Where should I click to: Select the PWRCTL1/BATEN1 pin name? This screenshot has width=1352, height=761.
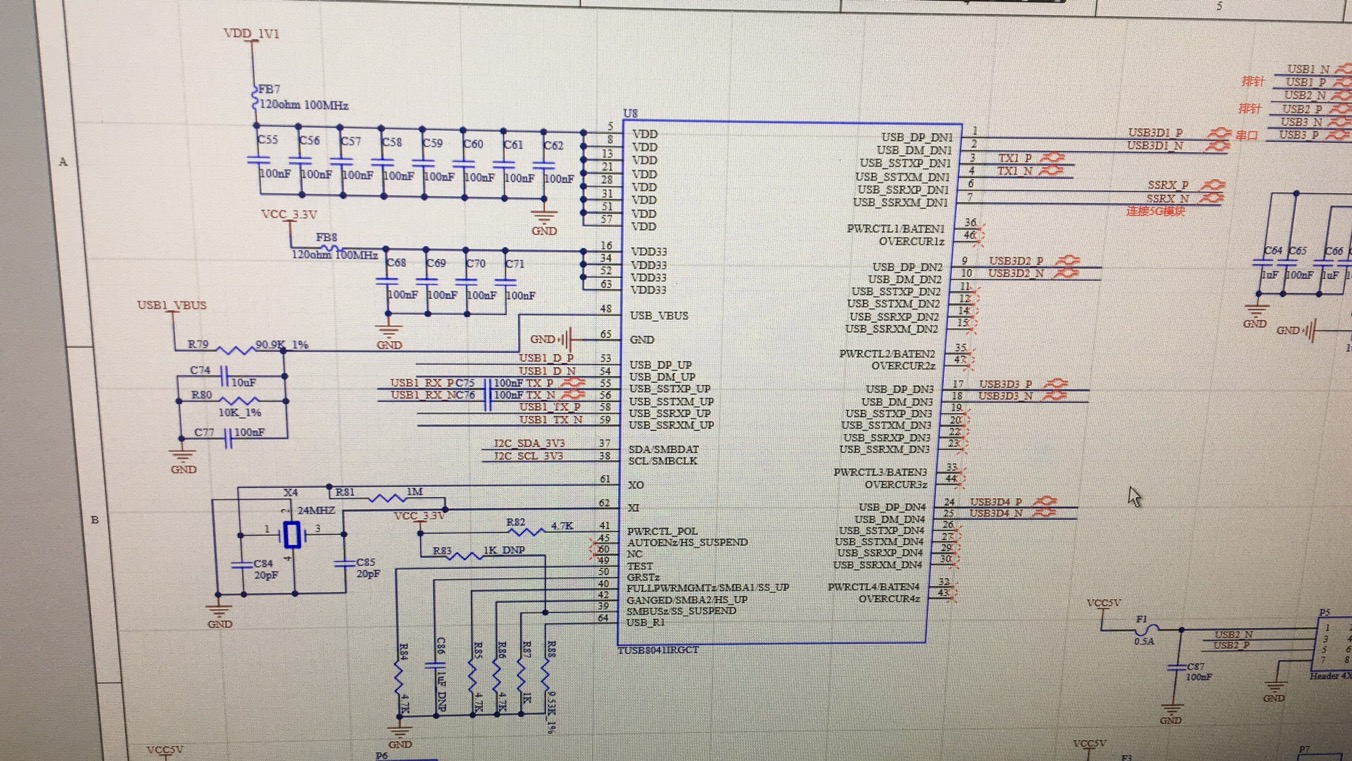pyautogui.click(x=896, y=229)
